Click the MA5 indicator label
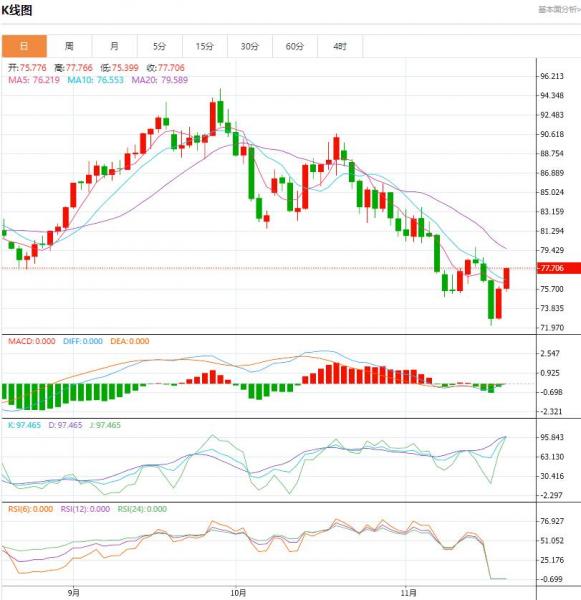Viewport: 581px width, 600px height. [34, 80]
